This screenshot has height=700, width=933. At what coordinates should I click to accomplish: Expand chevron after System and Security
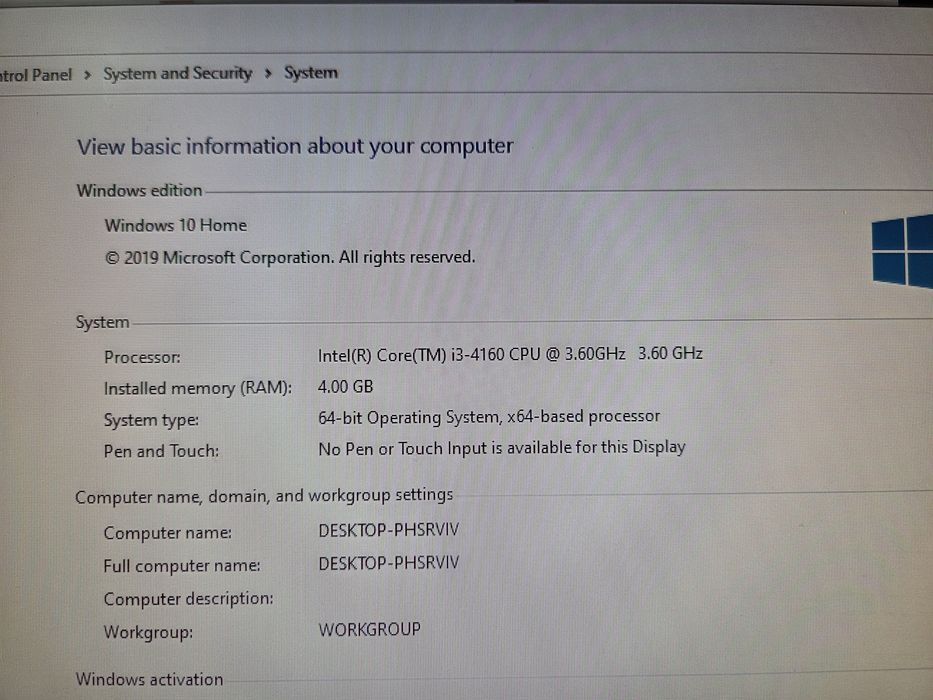click(x=268, y=73)
